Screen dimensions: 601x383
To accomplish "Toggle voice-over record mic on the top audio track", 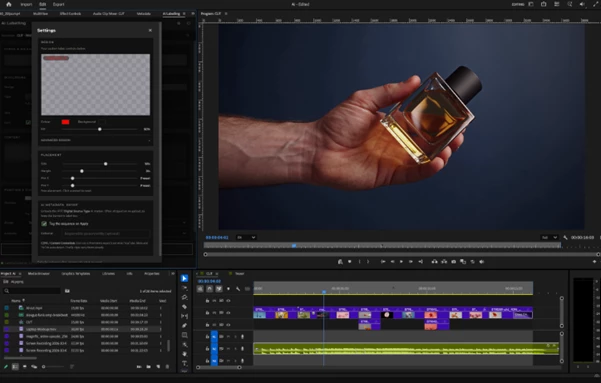I will 242,337.
